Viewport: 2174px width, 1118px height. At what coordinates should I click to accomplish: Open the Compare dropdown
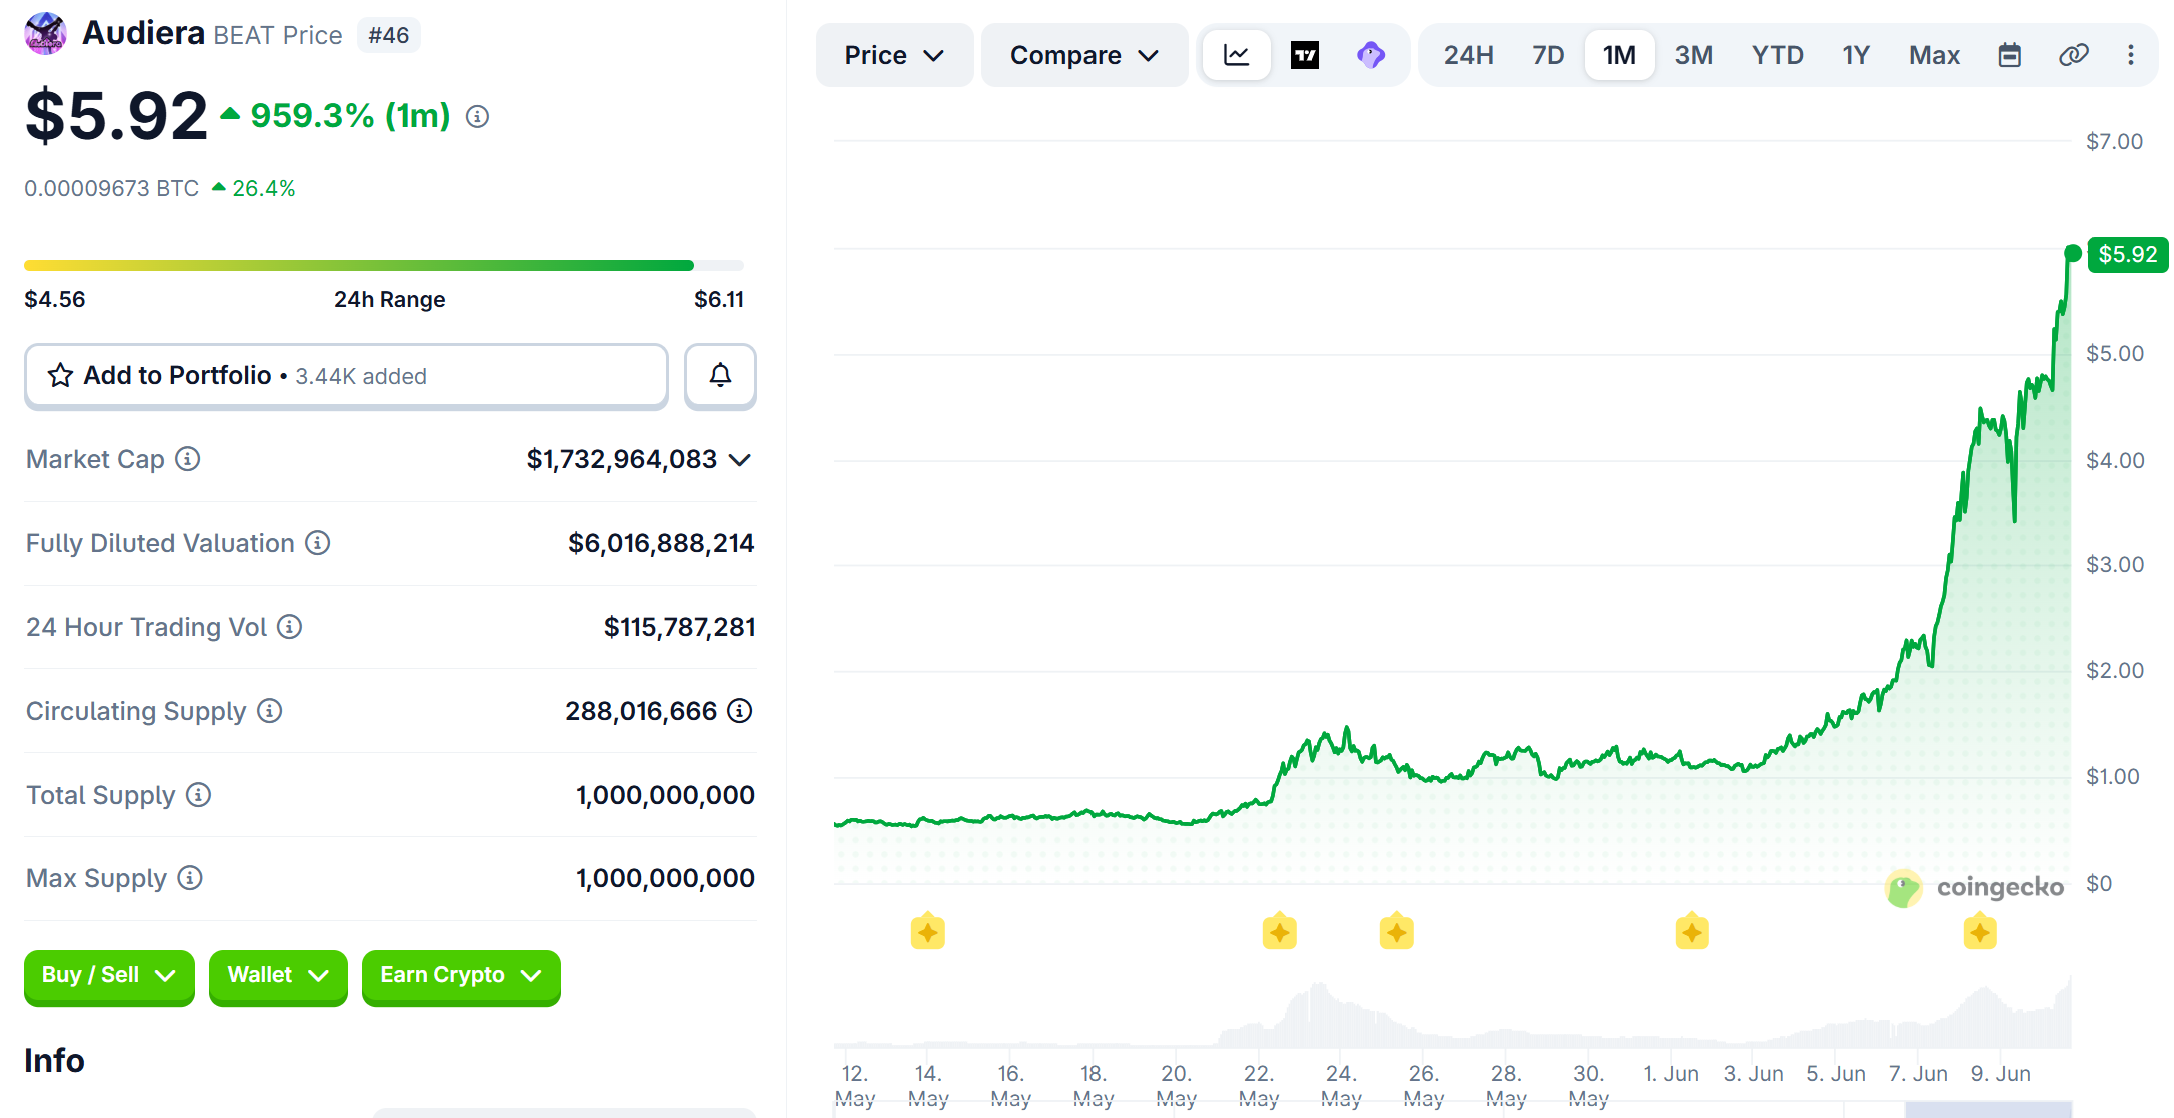point(1084,55)
